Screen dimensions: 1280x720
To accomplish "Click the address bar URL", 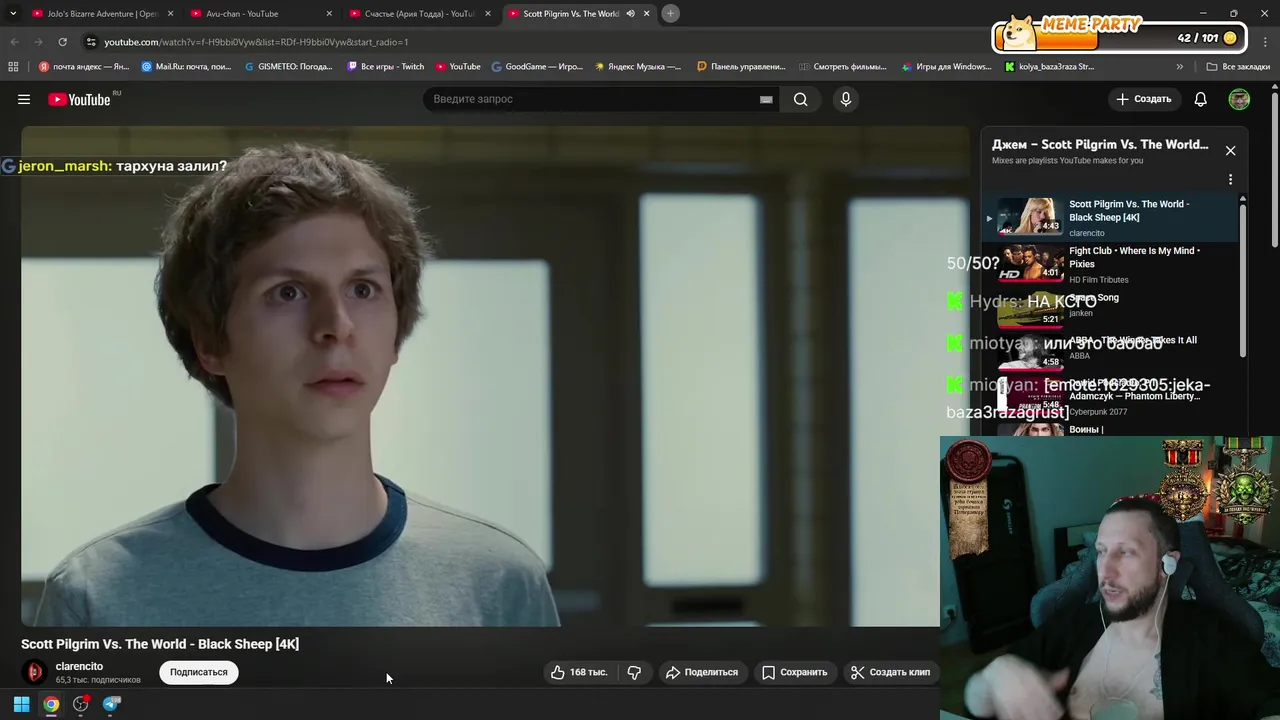I will click(256, 42).
